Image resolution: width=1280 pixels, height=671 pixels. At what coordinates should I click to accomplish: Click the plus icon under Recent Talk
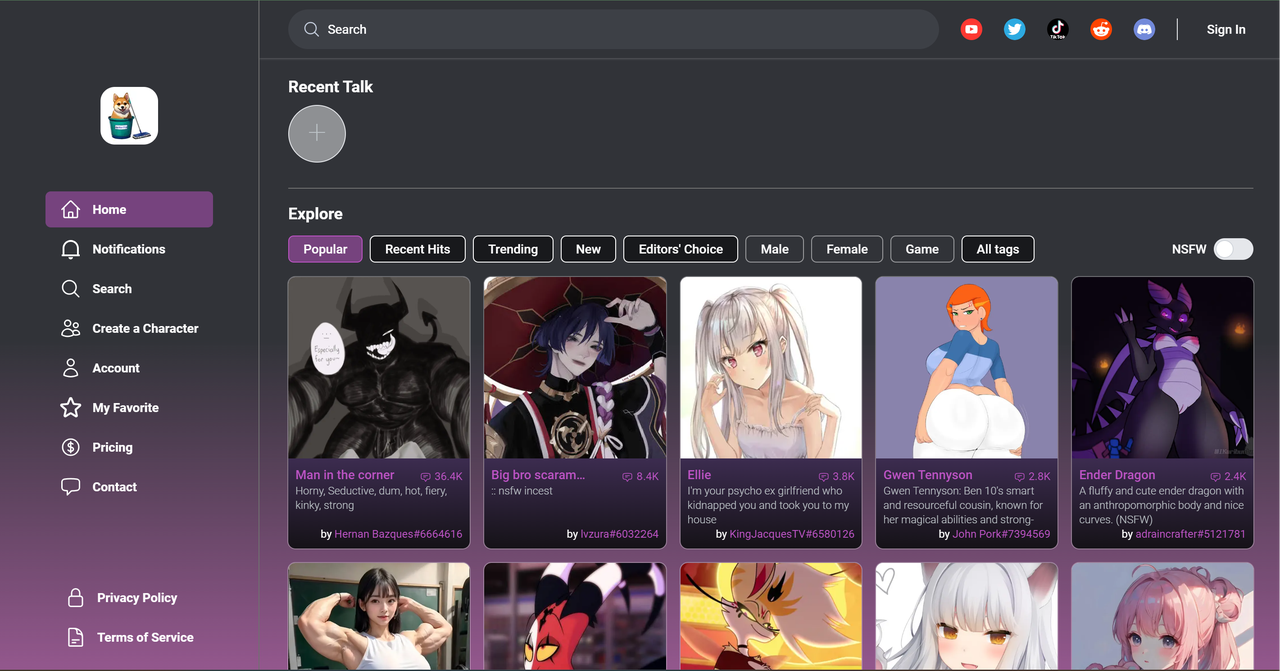[317, 133]
